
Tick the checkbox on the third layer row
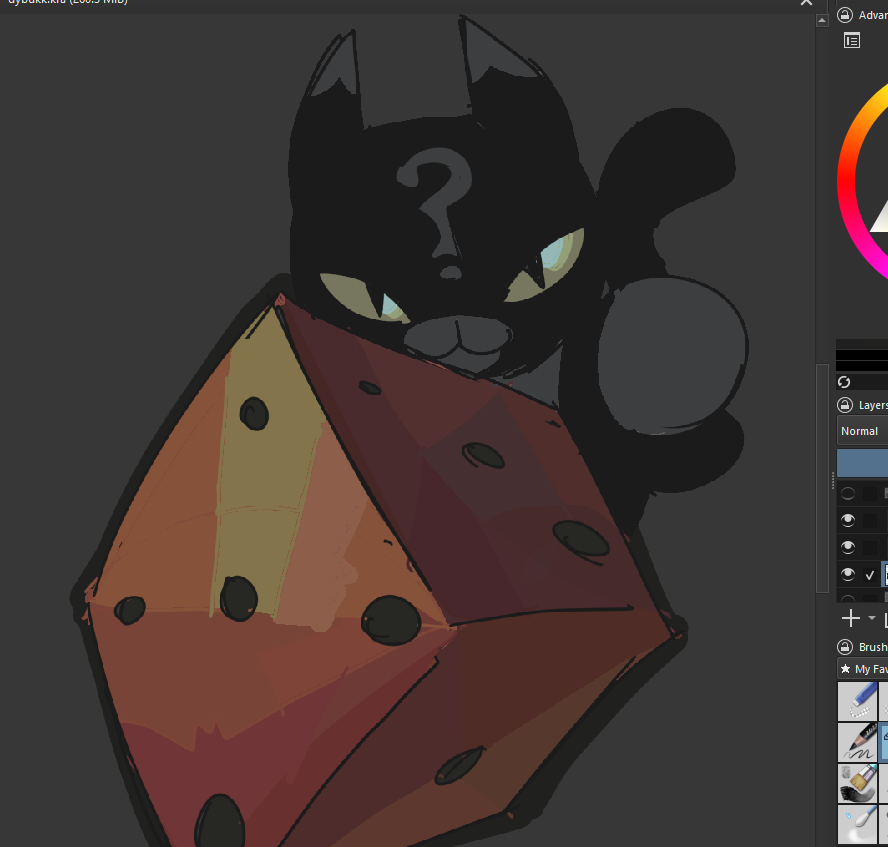[870, 547]
